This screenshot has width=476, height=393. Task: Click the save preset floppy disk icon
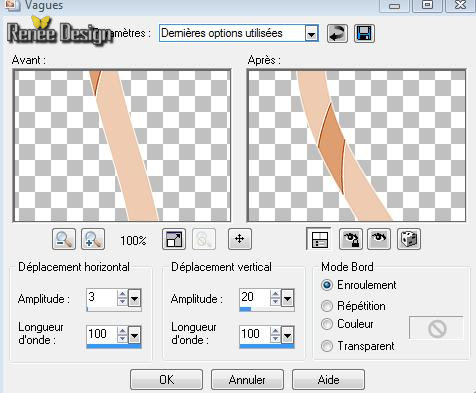point(364,33)
